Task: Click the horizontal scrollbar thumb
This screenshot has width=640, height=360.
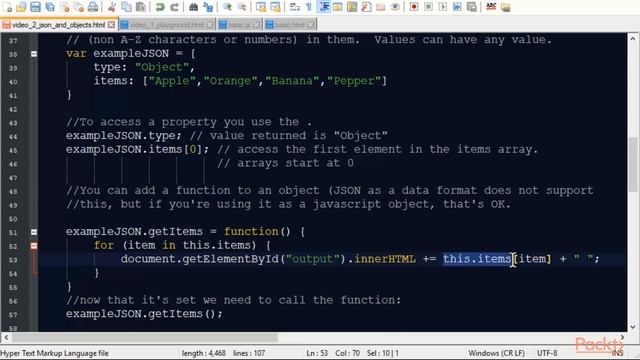Action: [x=145, y=338]
